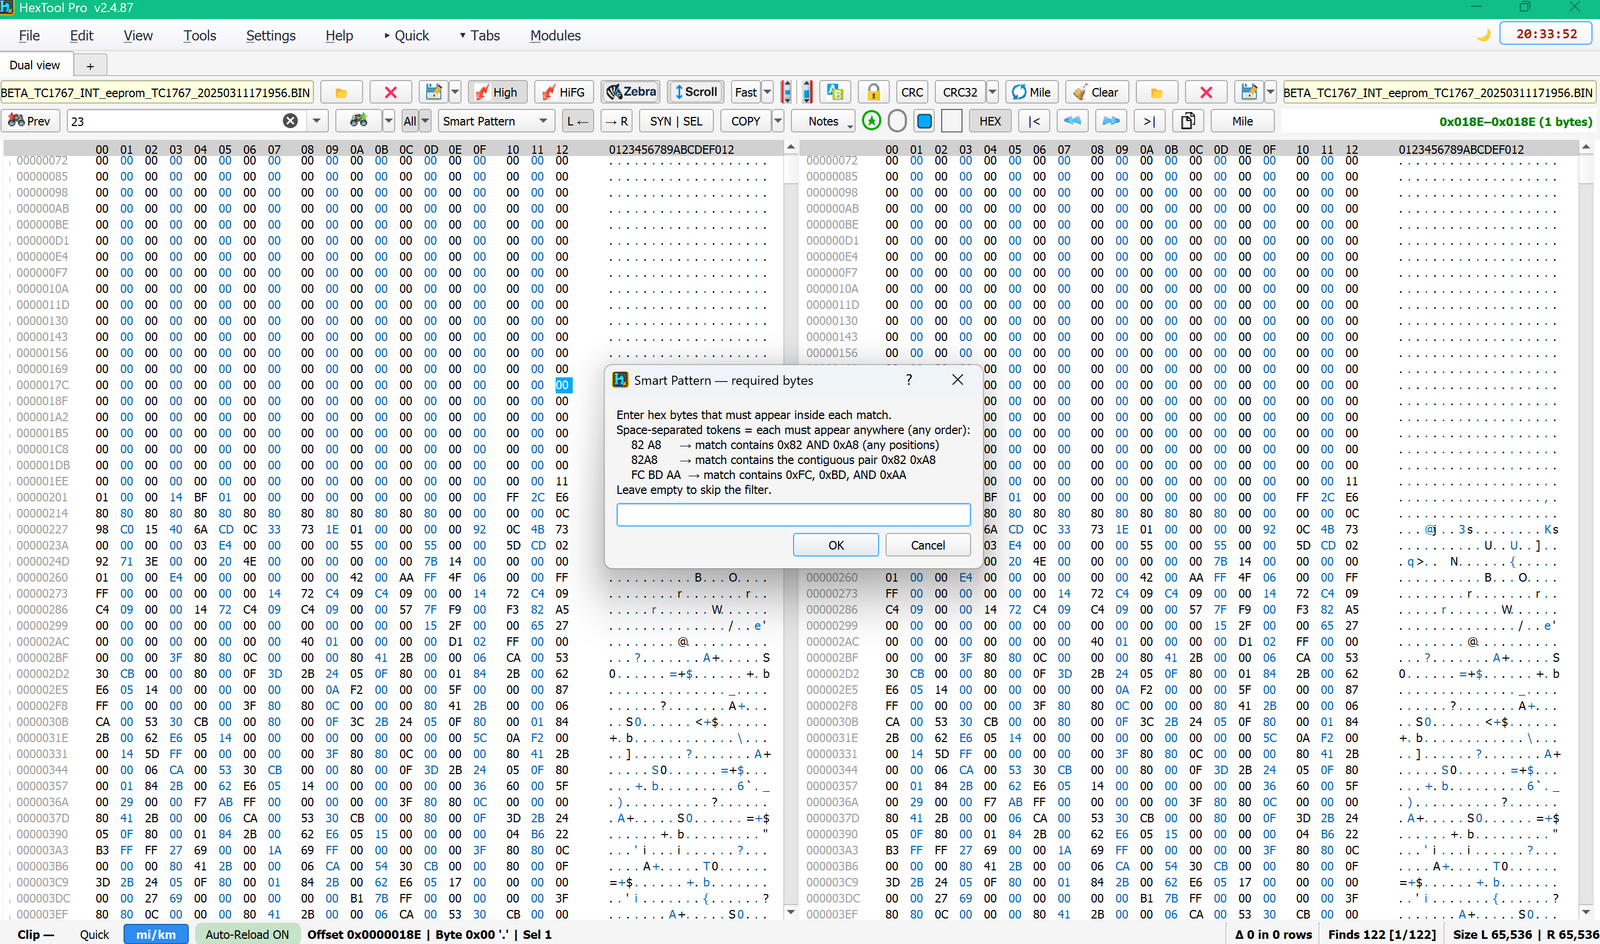Open the Modules menu
This screenshot has height=944, width=1600.
(555, 35)
